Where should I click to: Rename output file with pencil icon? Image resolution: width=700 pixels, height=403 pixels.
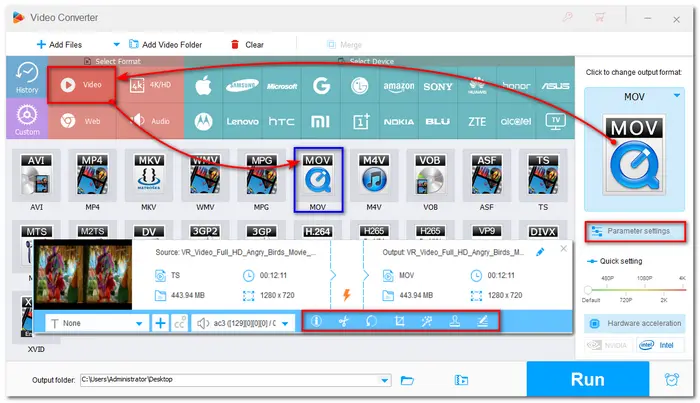coord(540,252)
